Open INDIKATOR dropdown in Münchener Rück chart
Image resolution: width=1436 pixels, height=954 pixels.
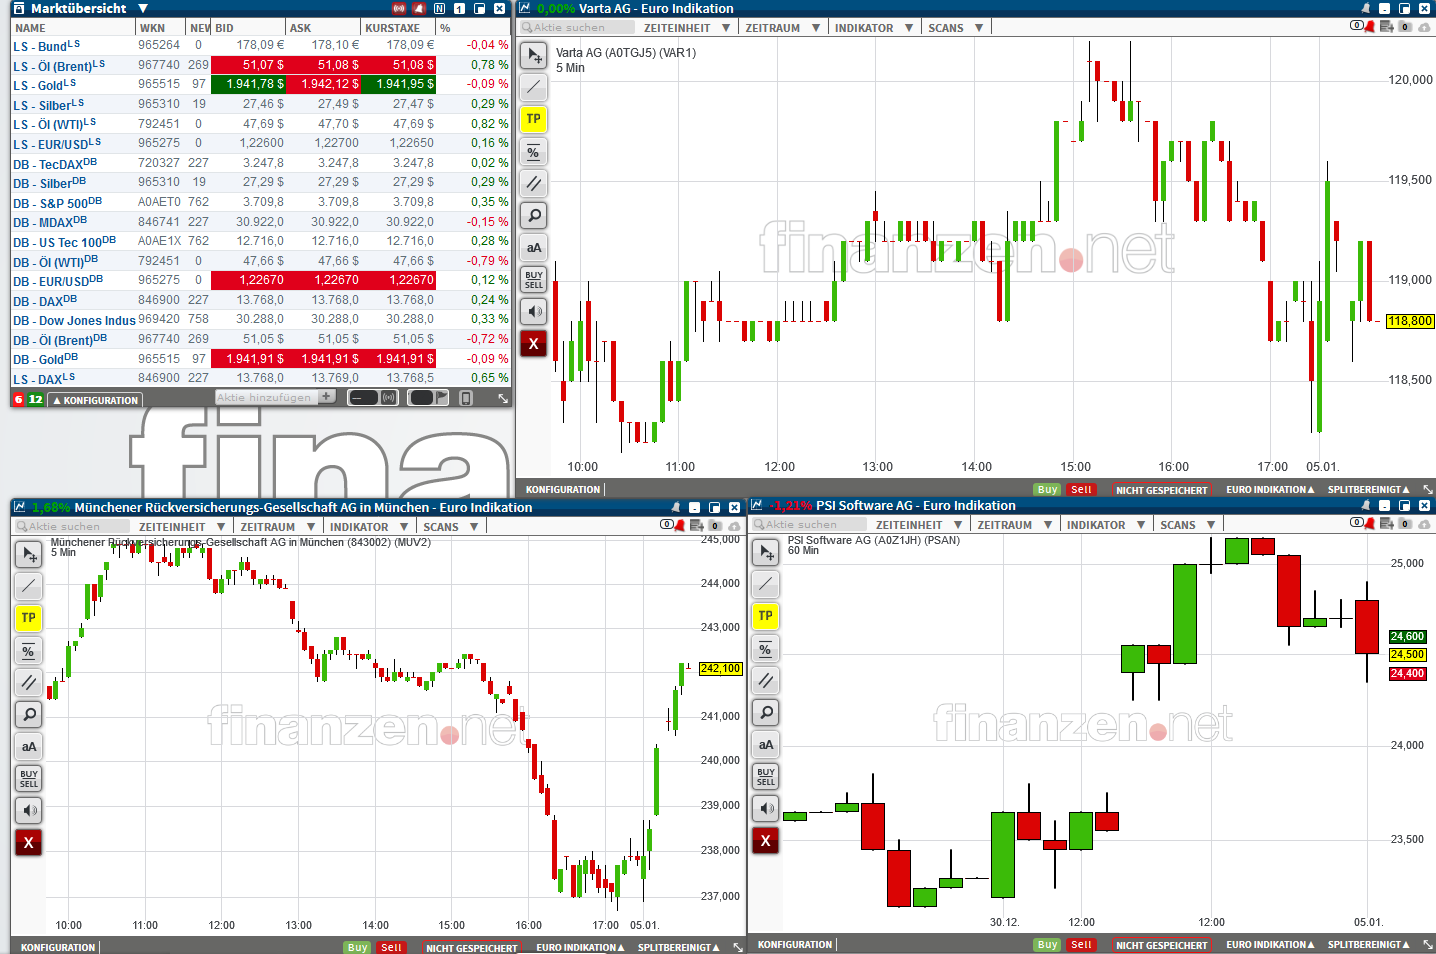(368, 527)
